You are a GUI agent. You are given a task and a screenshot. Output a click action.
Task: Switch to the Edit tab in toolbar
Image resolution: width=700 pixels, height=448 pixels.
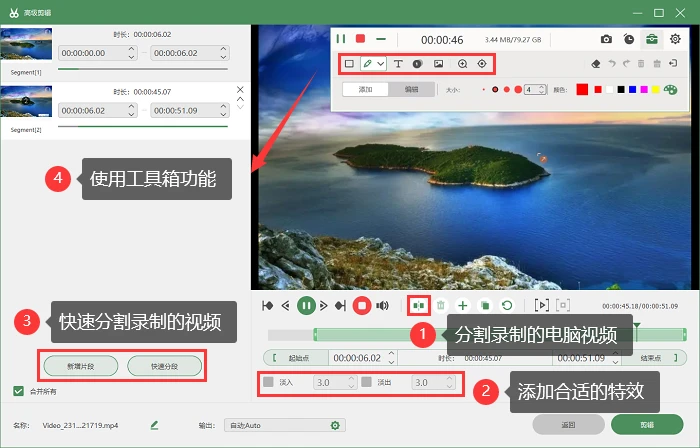pos(411,89)
